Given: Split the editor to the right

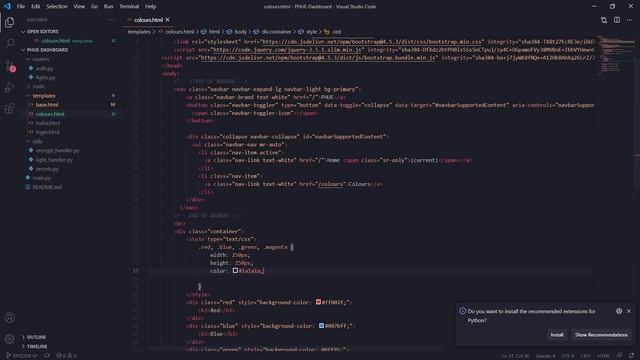Looking at the screenshot, I should pos(617,20).
